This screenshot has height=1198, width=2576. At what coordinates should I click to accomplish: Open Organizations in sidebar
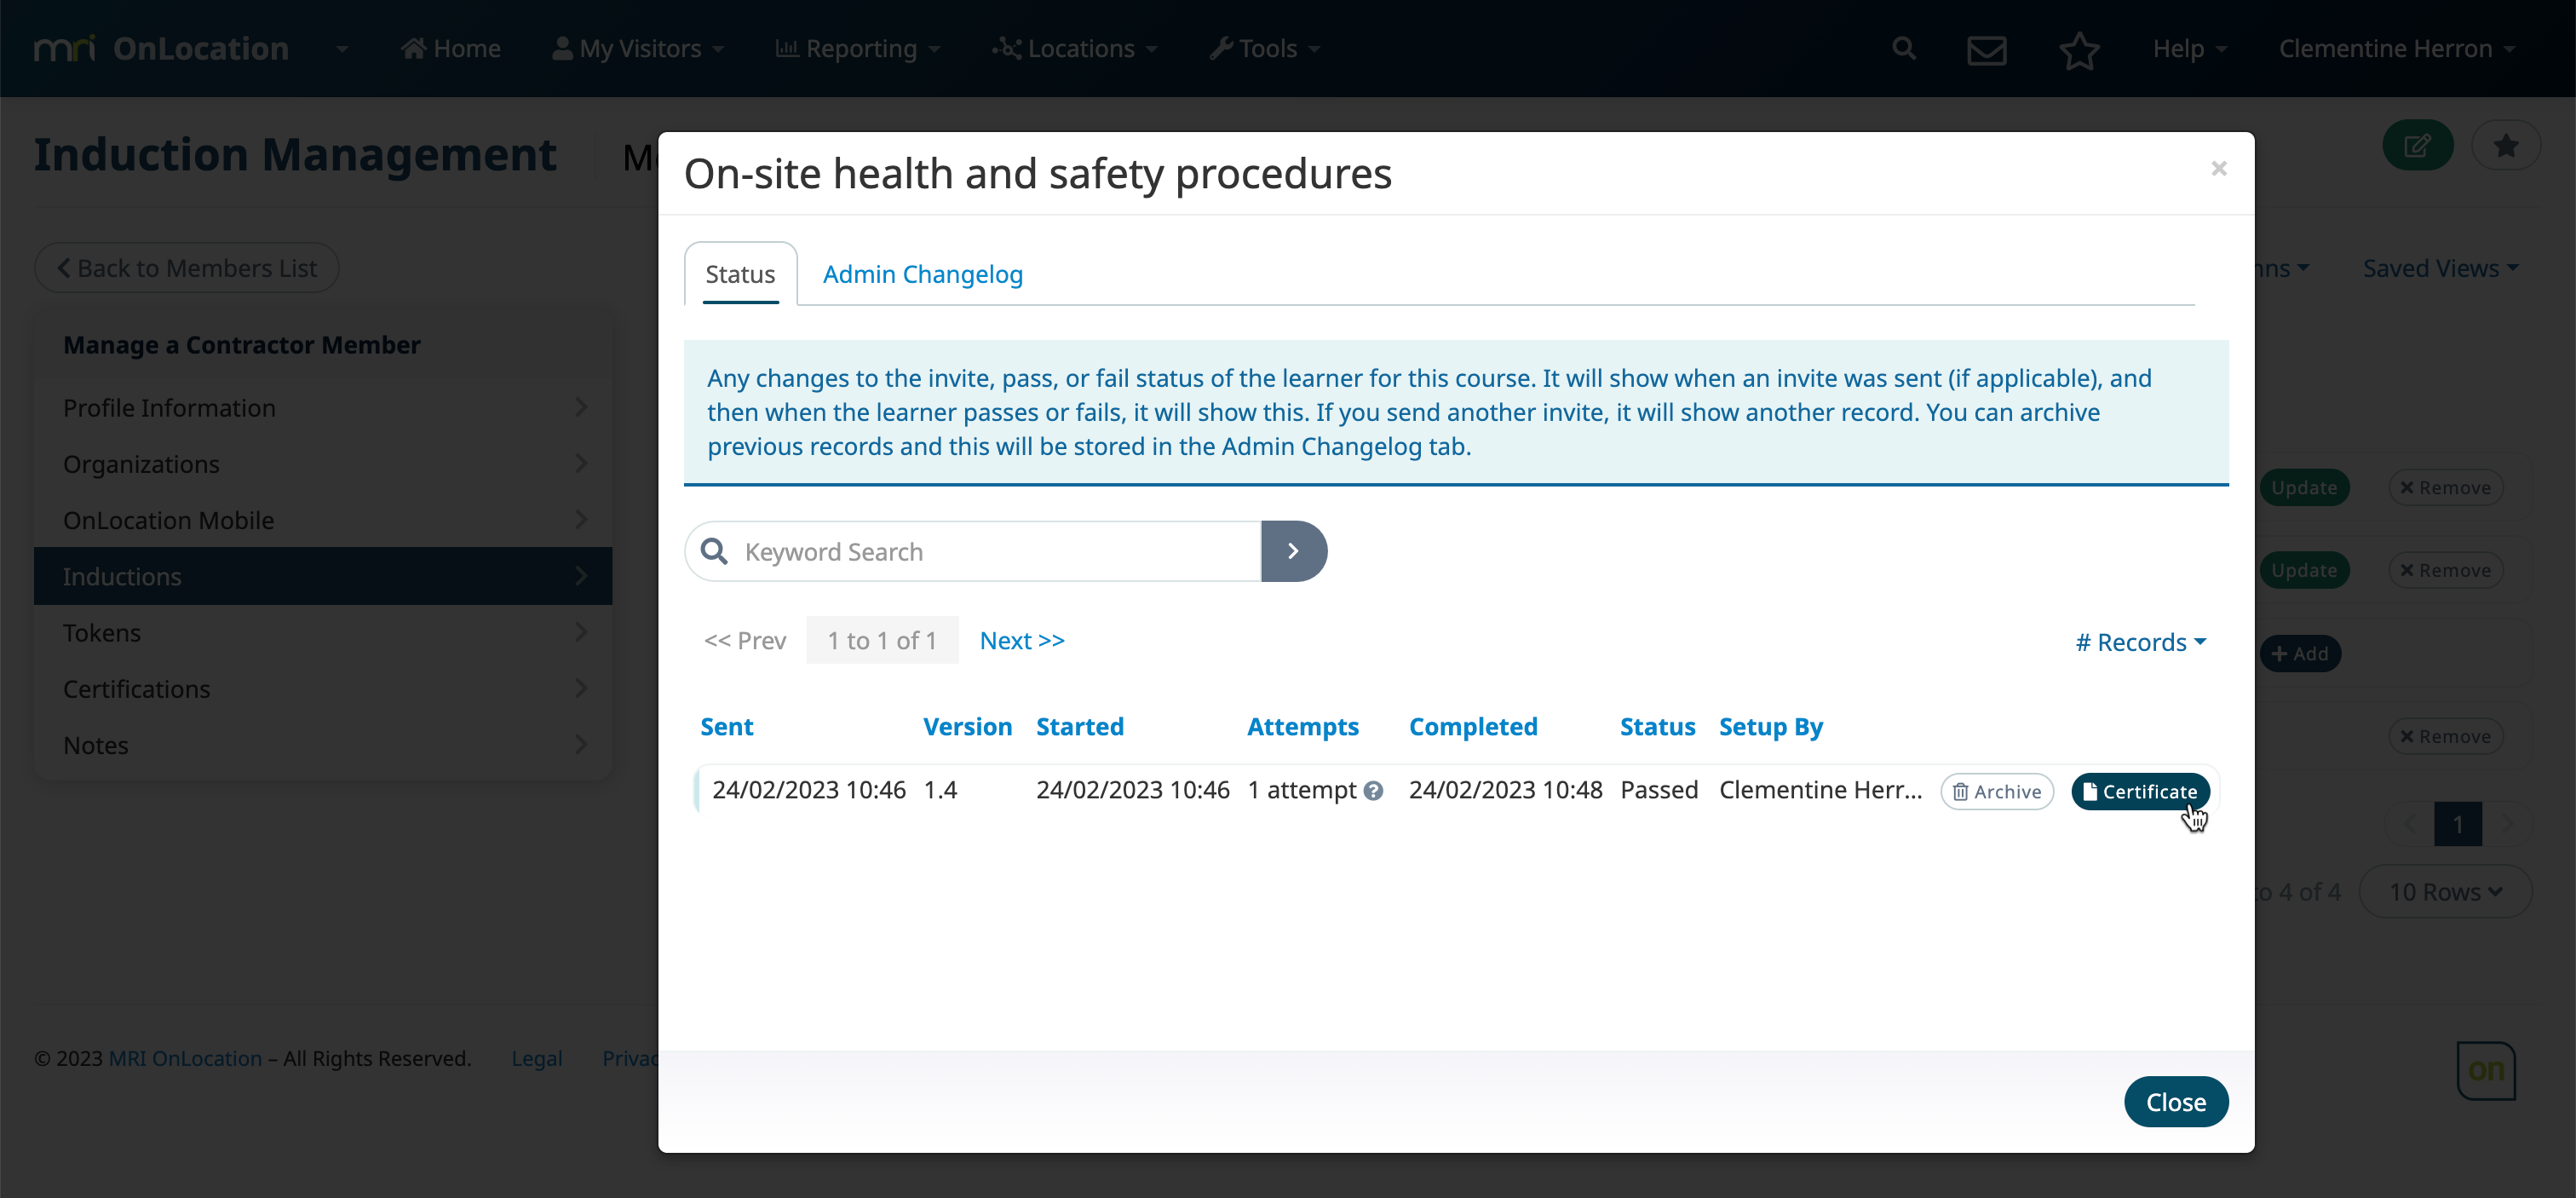point(323,463)
